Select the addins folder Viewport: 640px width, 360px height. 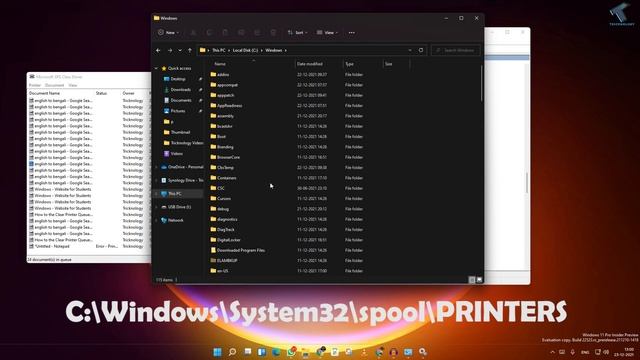pyautogui.click(x=223, y=74)
